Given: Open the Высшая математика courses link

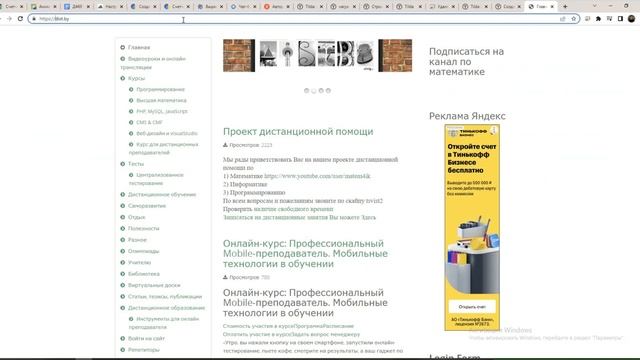Looking at the screenshot, I should (x=161, y=100).
